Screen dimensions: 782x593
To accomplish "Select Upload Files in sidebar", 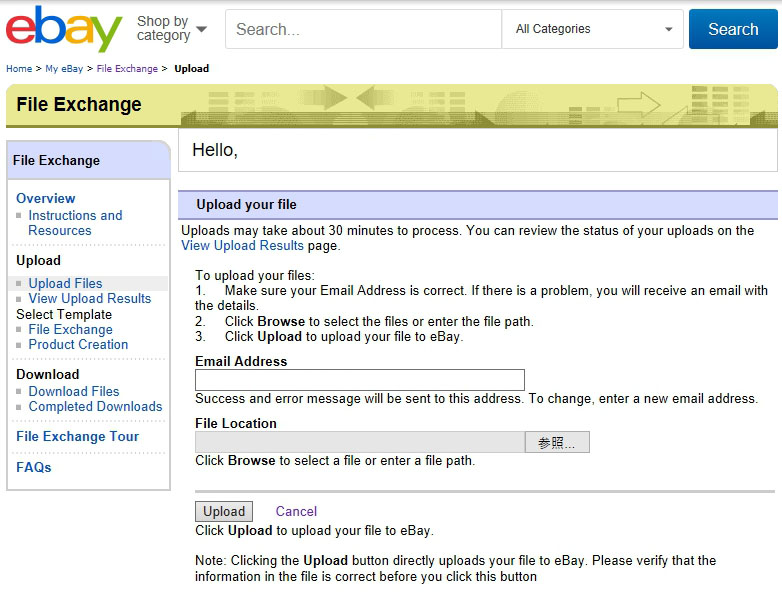I will coord(65,283).
